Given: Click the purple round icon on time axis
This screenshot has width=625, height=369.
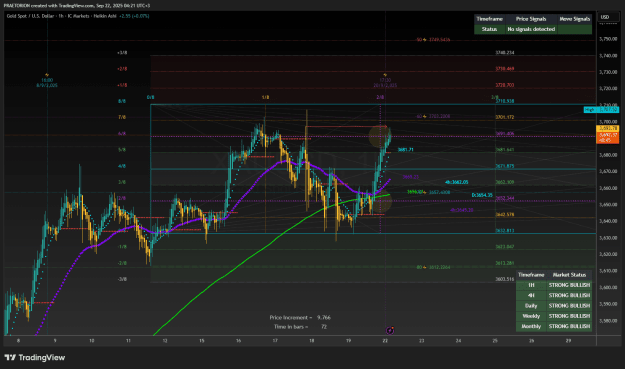Looking at the screenshot, I should (x=390, y=330).
